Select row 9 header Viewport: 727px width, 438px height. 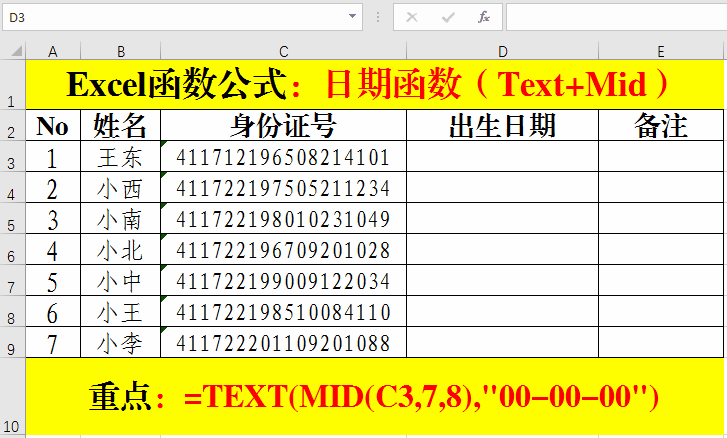point(13,343)
